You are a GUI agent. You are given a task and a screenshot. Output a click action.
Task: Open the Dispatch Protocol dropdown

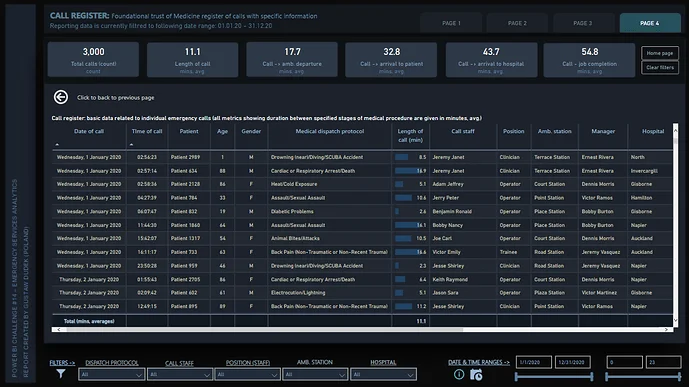pos(111,374)
